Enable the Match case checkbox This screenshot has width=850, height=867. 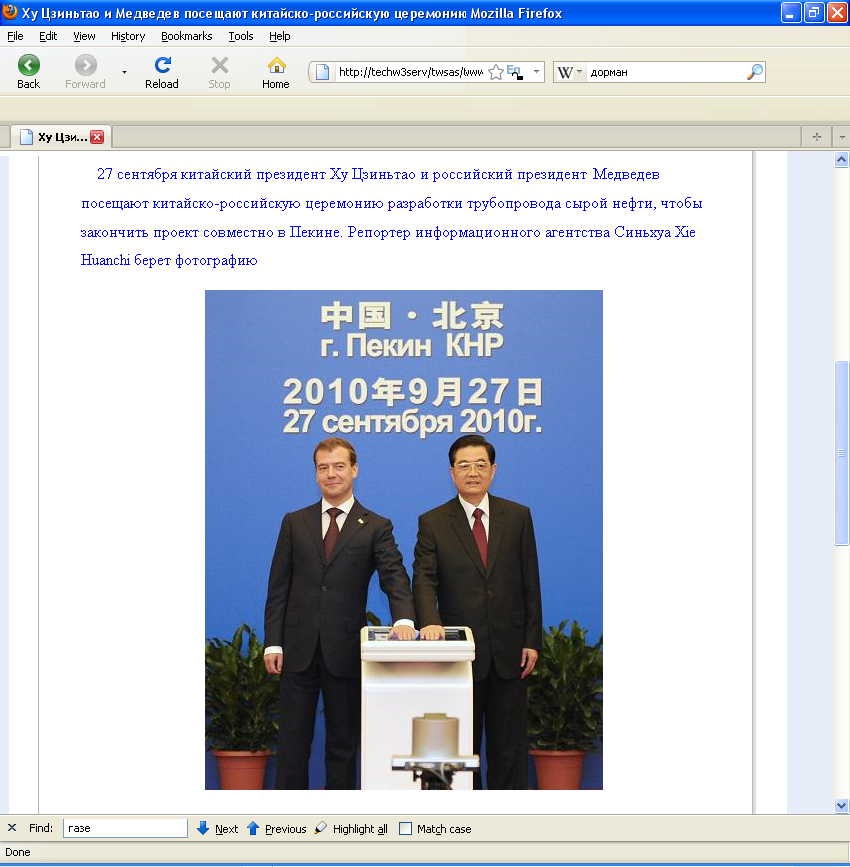(405, 828)
